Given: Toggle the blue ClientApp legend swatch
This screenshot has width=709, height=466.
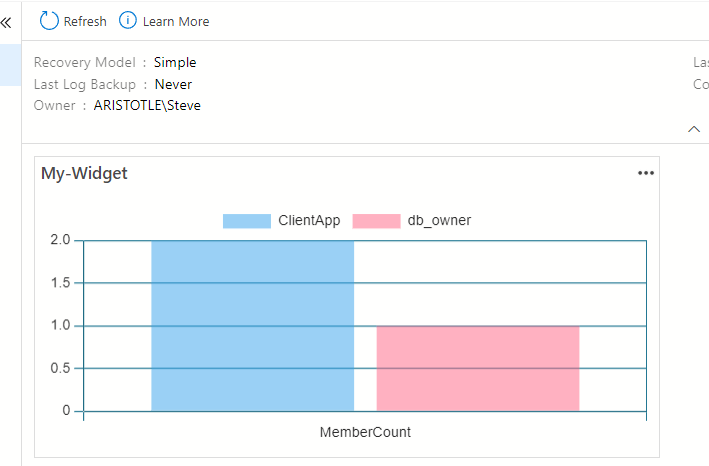Looking at the screenshot, I should tap(246, 220).
